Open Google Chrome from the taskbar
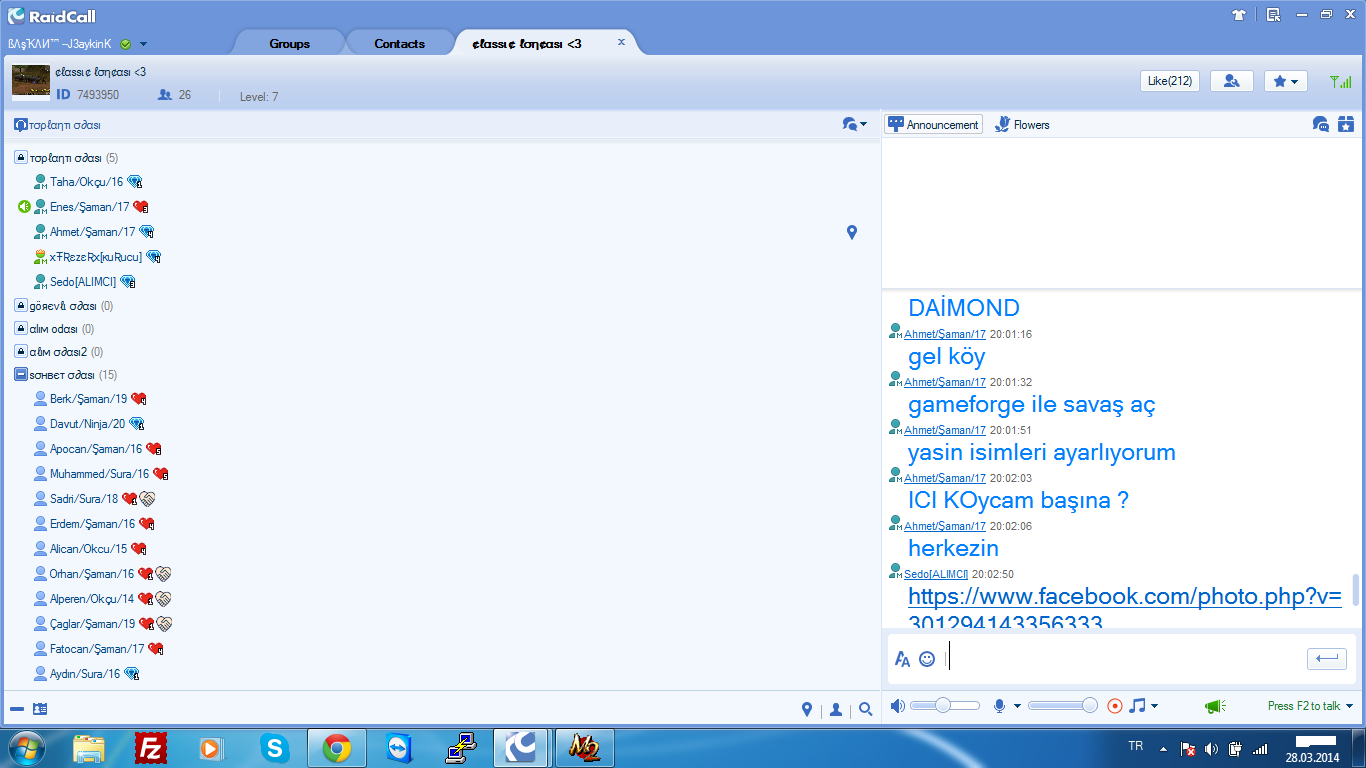This screenshot has height=768, width=1366. pos(337,748)
